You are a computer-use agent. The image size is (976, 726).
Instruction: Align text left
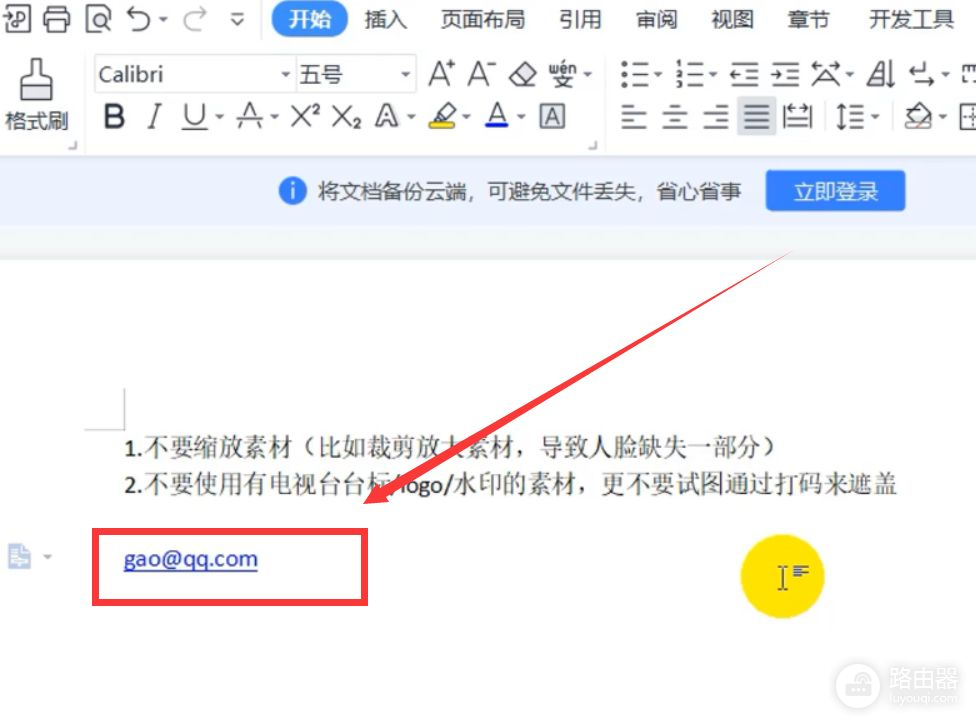[x=634, y=116]
